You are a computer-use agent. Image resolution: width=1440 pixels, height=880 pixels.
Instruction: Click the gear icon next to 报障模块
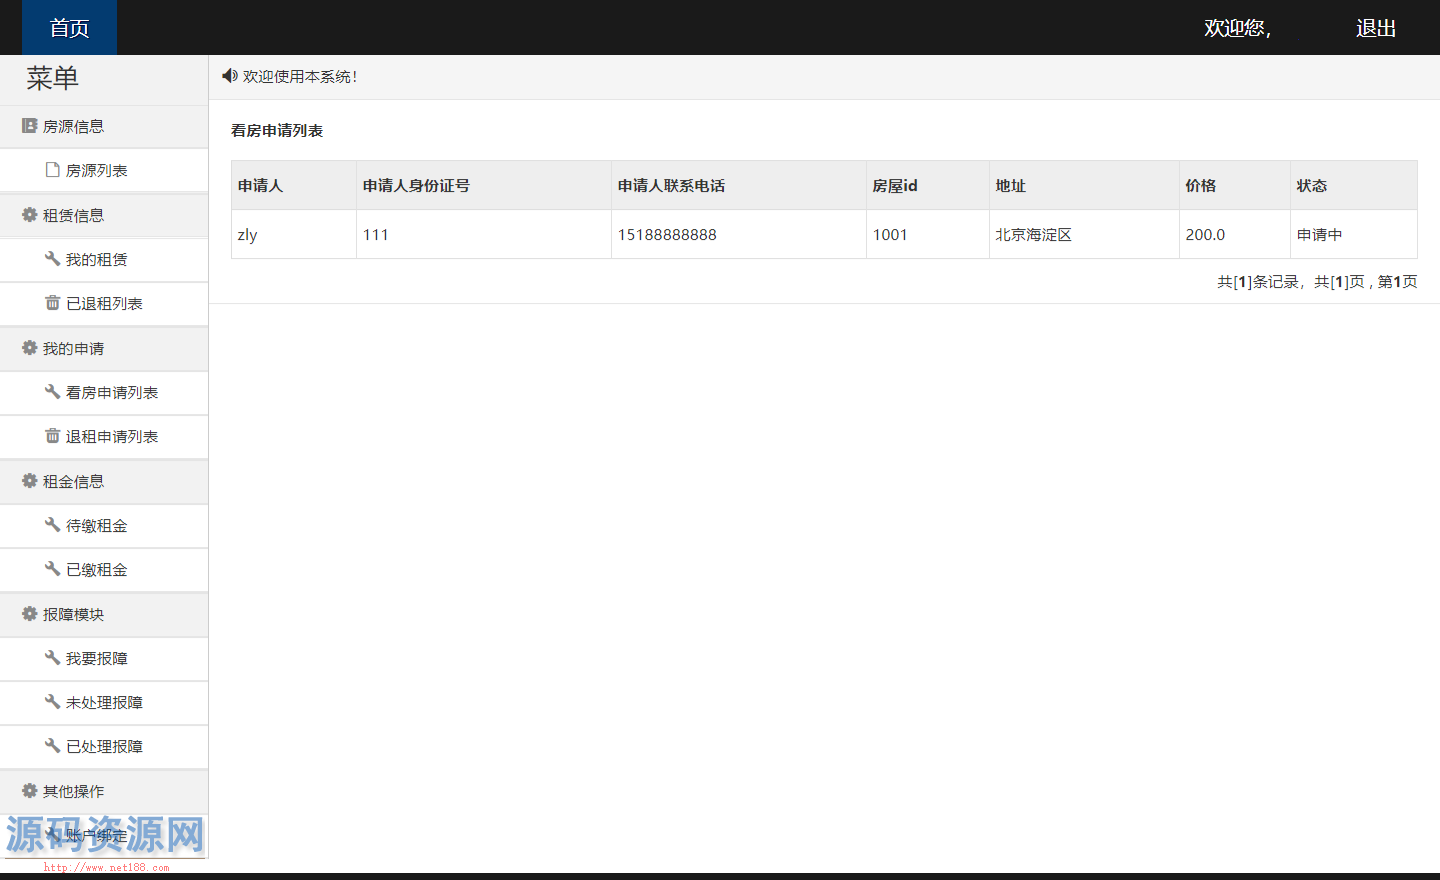[29, 614]
